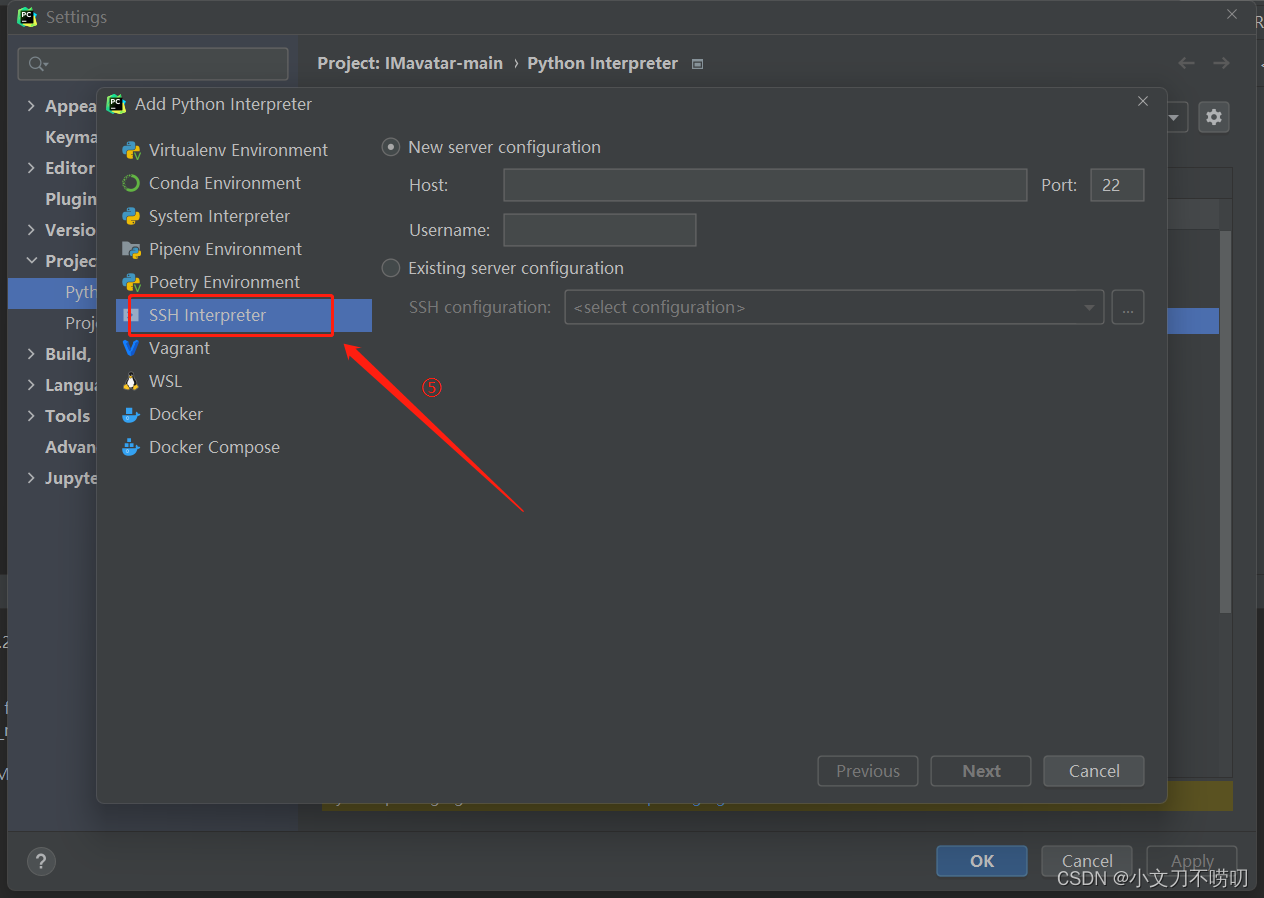The image size is (1264, 898).
Task: Click OK in the Settings window
Action: click(982, 861)
